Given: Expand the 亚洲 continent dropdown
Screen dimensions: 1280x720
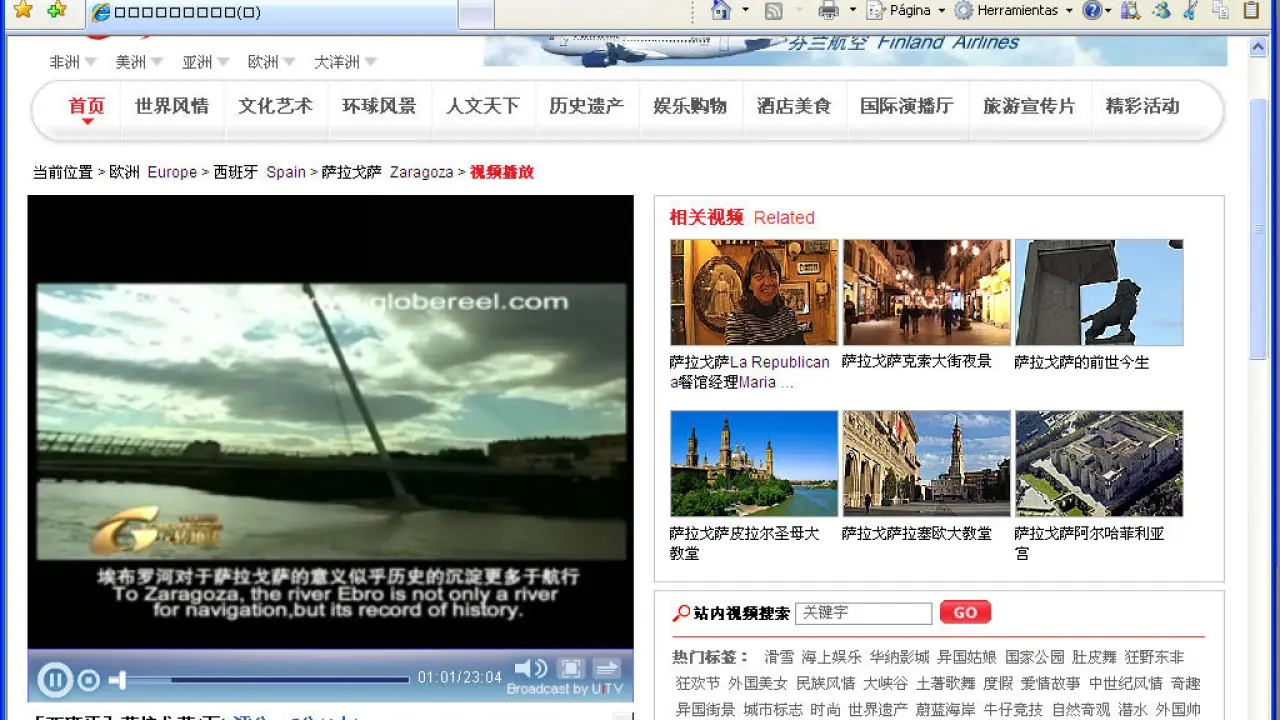Looking at the screenshot, I should click(206, 62).
